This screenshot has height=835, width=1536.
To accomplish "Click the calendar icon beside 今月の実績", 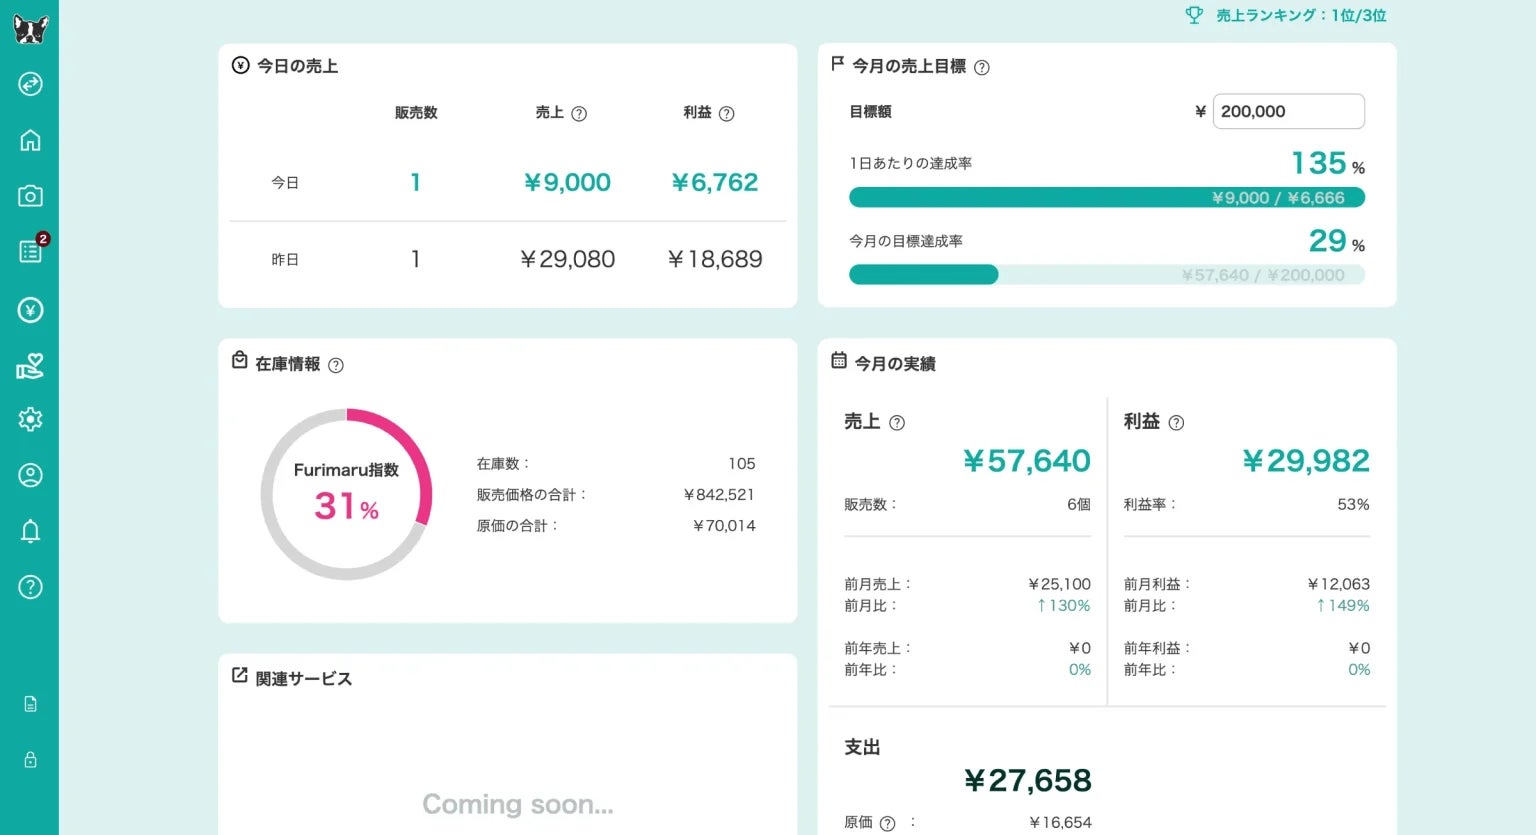I will tap(839, 360).
